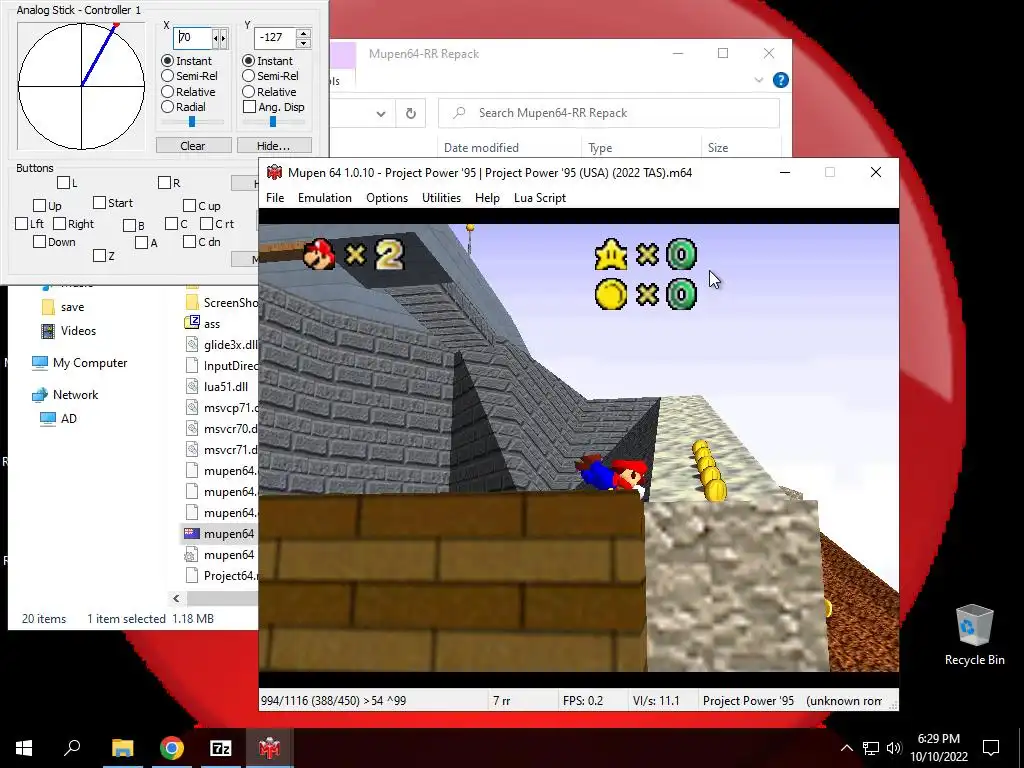Select the ScreenShots folder in the file list

click(221, 302)
